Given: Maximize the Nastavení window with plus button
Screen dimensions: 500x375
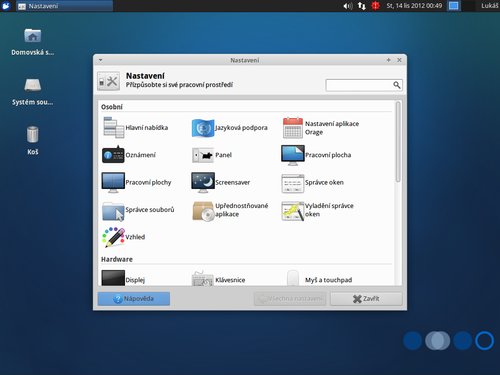Looking at the screenshot, I should (388, 60).
